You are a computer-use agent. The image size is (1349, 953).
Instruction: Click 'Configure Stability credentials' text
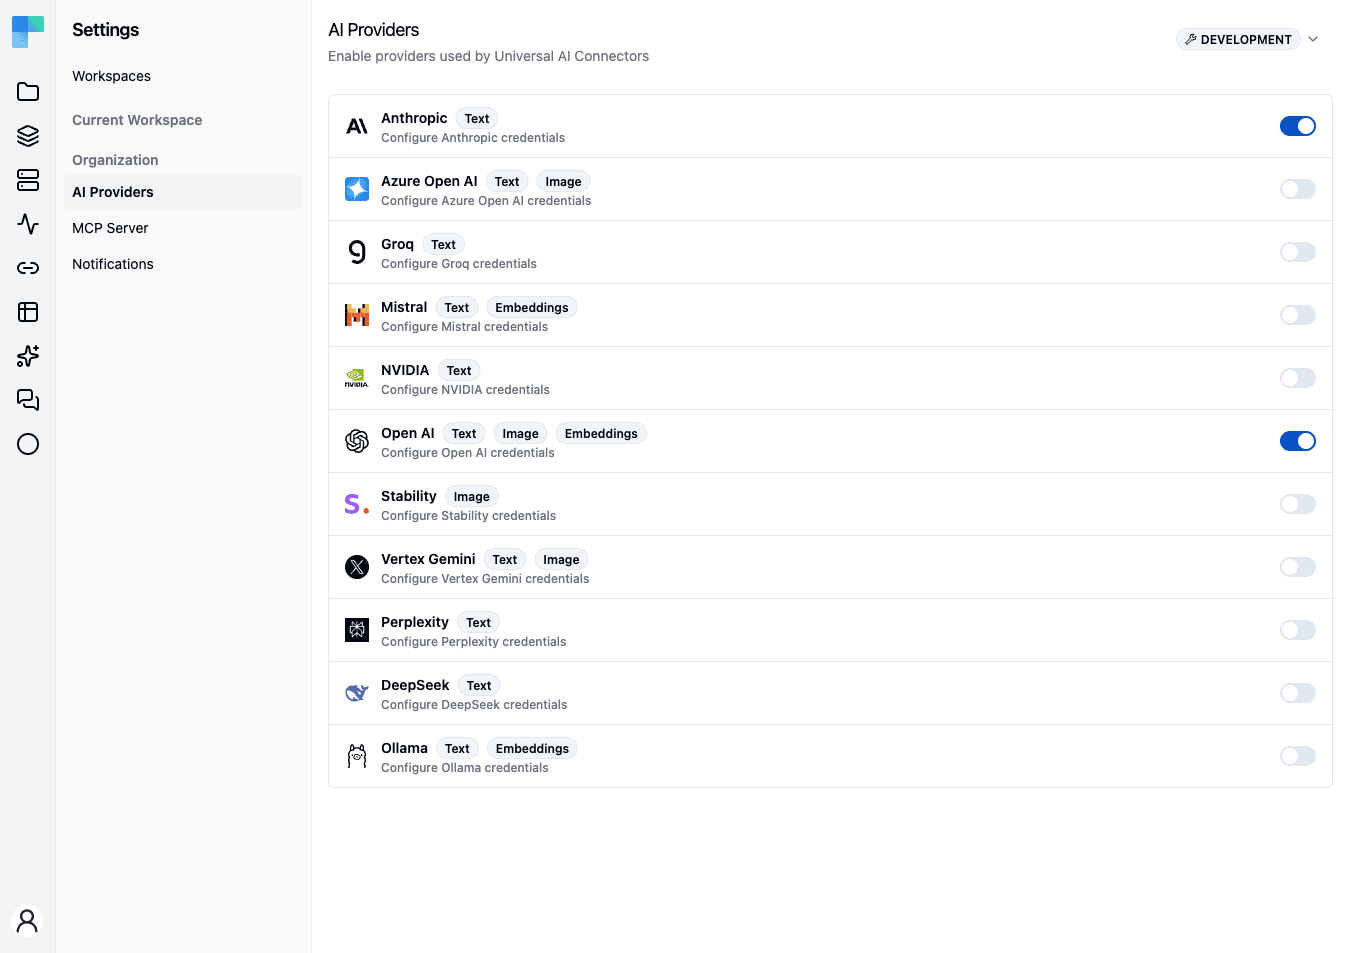(x=468, y=516)
